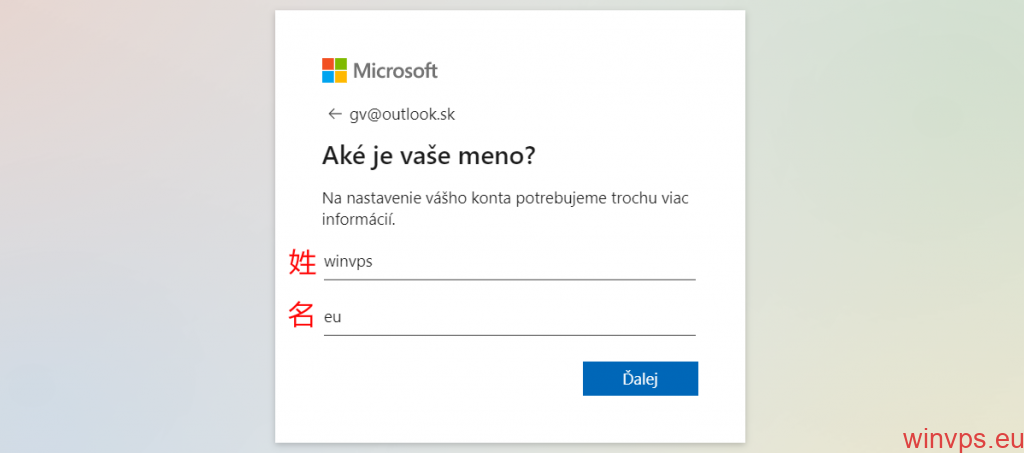Click the yellow square in Microsoft logo
Screen dimensions: 1024x453
pyautogui.click(x=341, y=77)
